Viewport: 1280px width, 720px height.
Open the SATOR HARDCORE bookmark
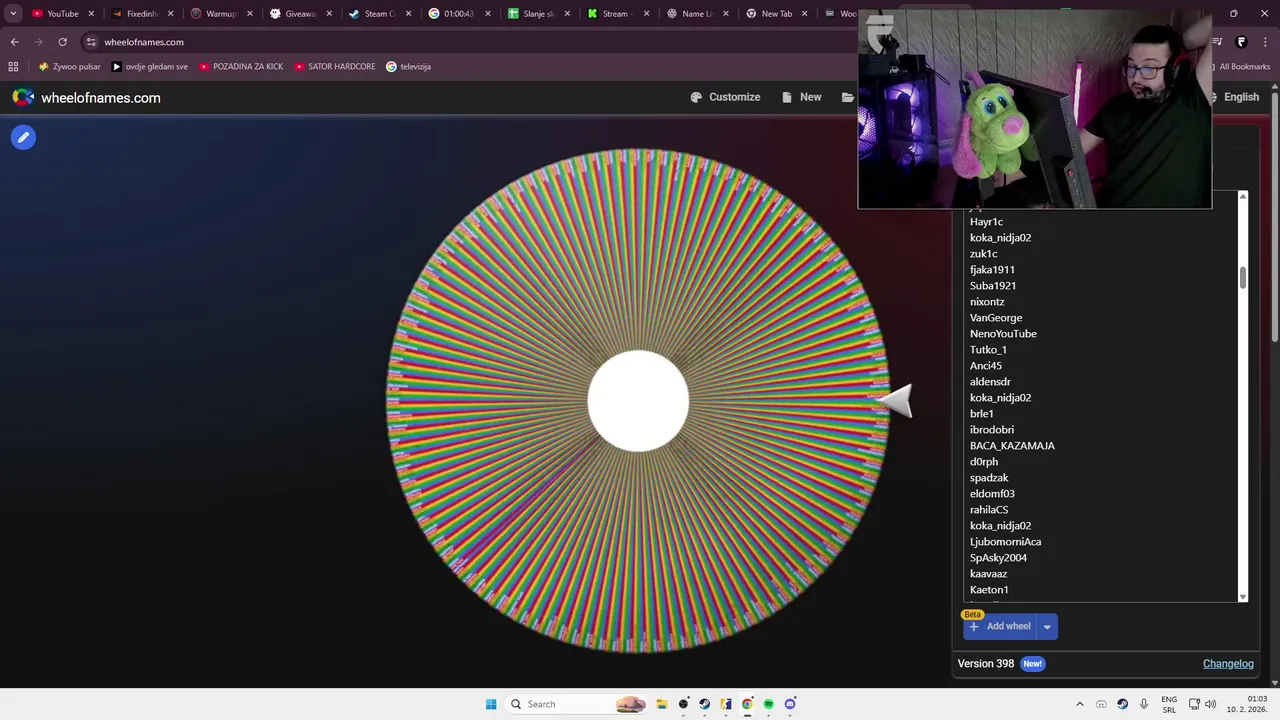[x=334, y=67]
